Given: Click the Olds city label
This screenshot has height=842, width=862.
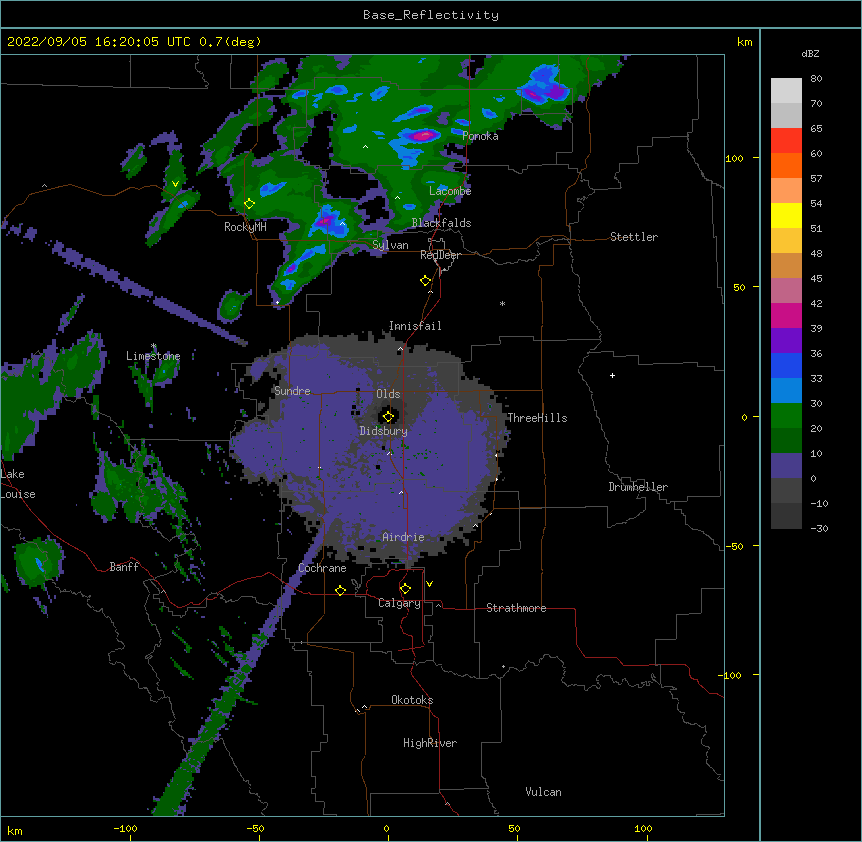Looking at the screenshot, I should (x=388, y=394).
